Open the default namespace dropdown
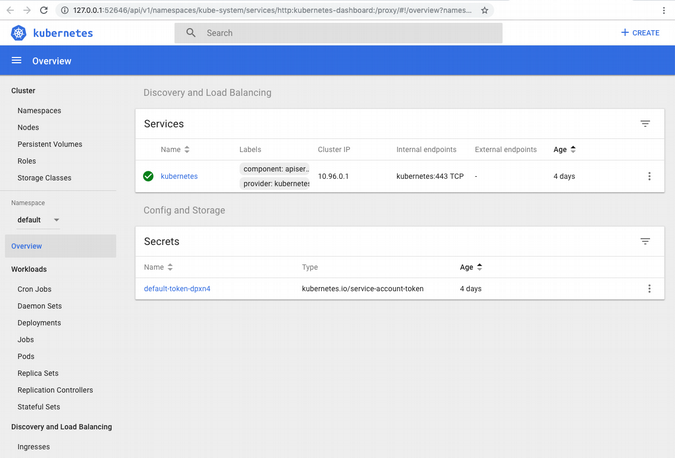675x458 pixels. click(38, 220)
